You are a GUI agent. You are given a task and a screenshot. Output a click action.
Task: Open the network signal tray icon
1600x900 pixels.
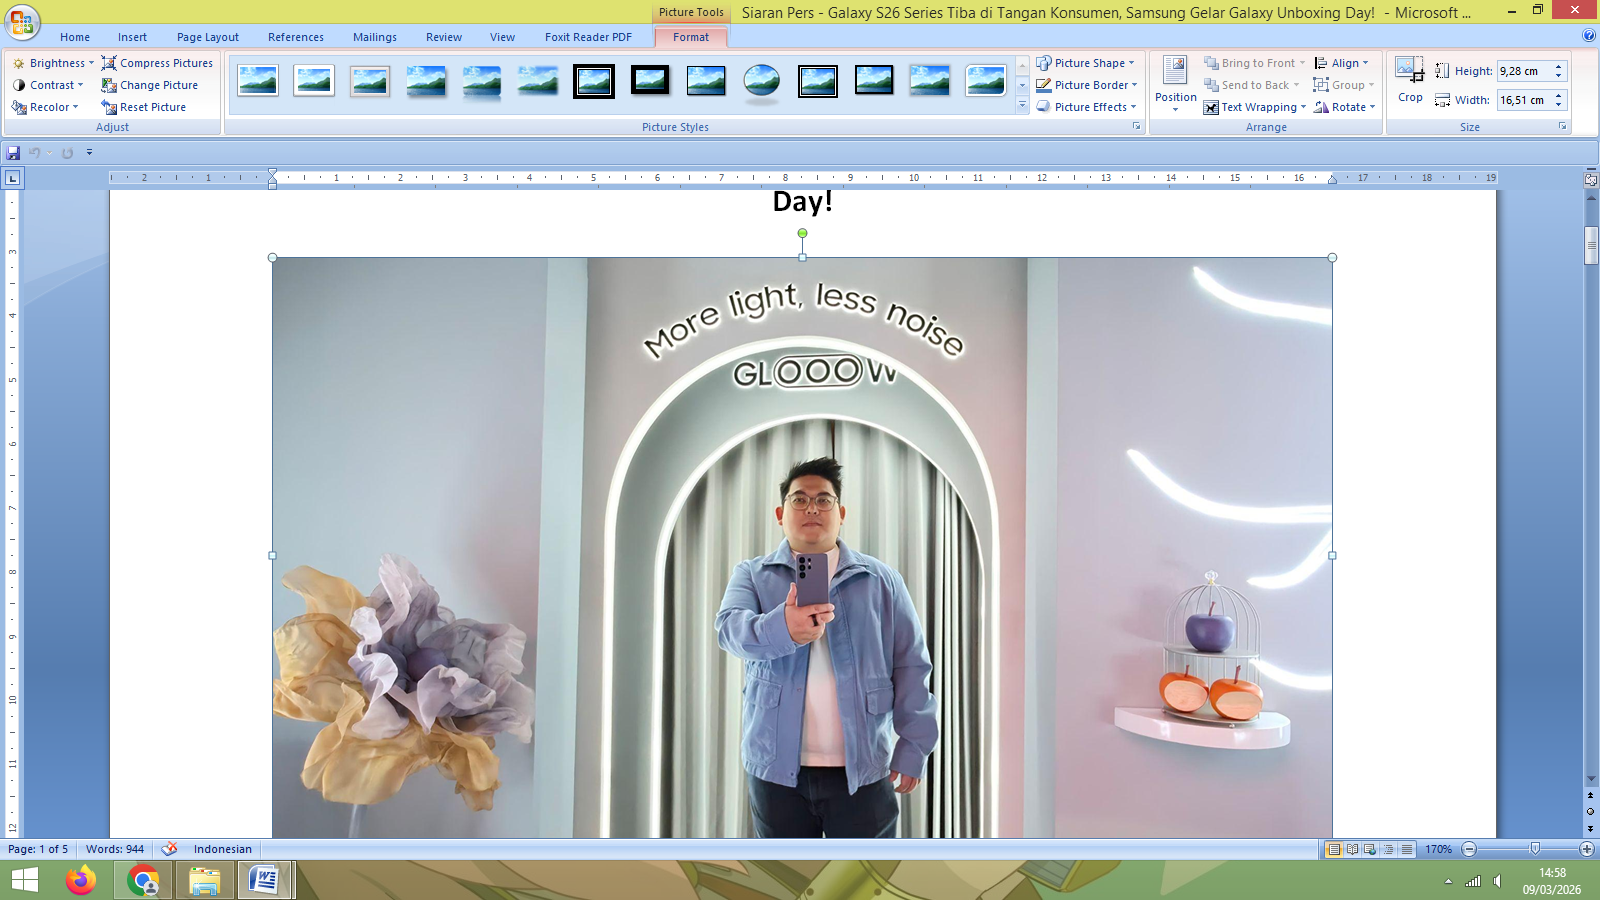pyautogui.click(x=1473, y=881)
